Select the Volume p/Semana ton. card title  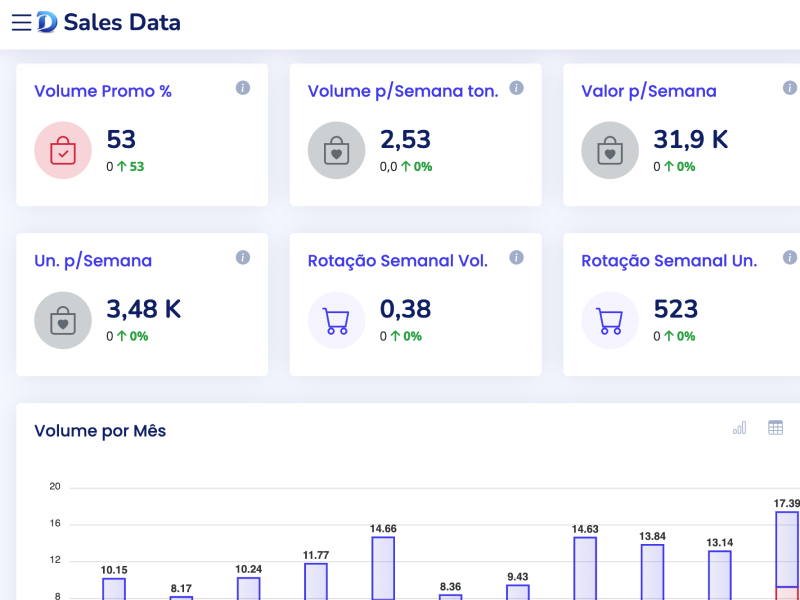point(402,91)
